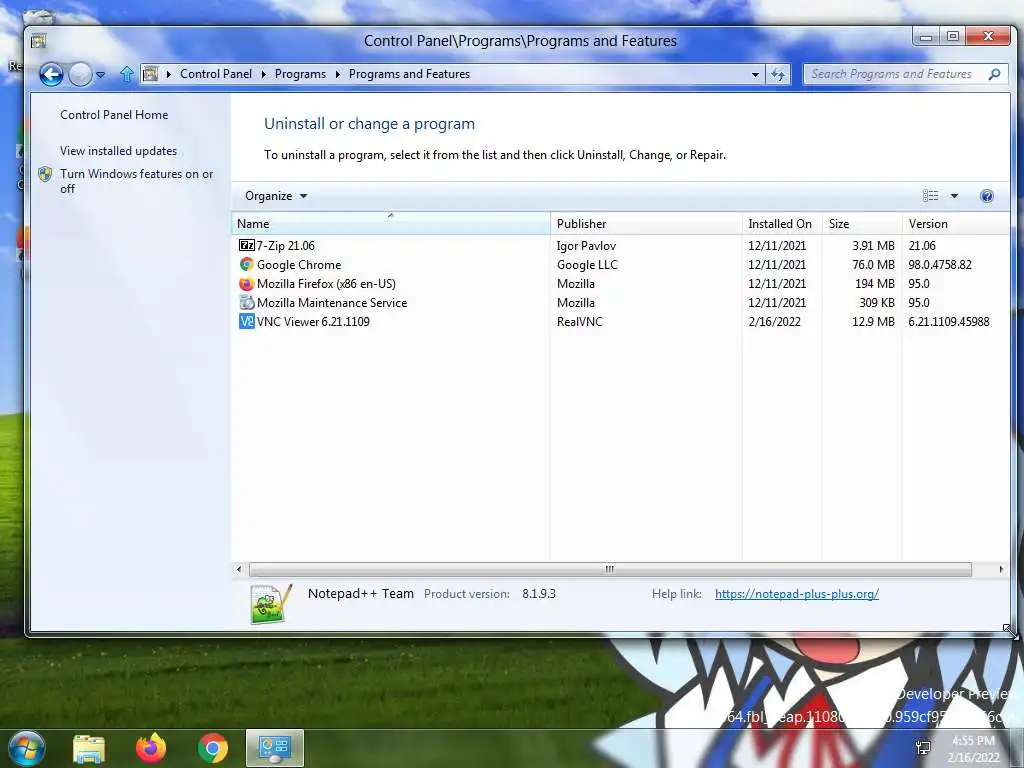The height and width of the screenshot is (768, 1024).
Task: Click the shield icon beside Windows features
Action: [x=45, y=174]
